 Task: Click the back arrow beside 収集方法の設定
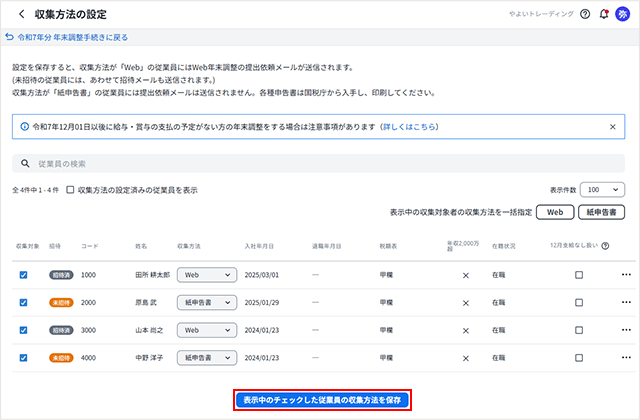(22, 14)
